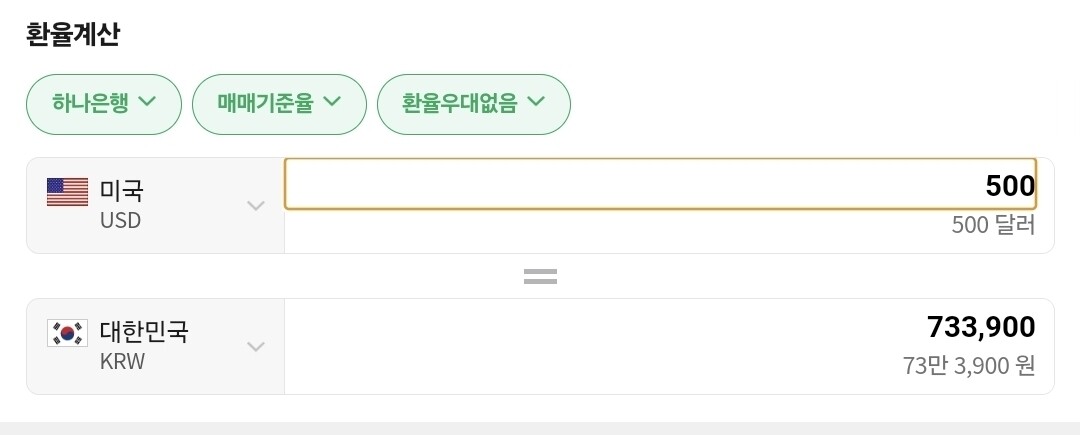Expand the USD currency selector chevron
The image size is (1080, 435).
[x=256, y=206]
